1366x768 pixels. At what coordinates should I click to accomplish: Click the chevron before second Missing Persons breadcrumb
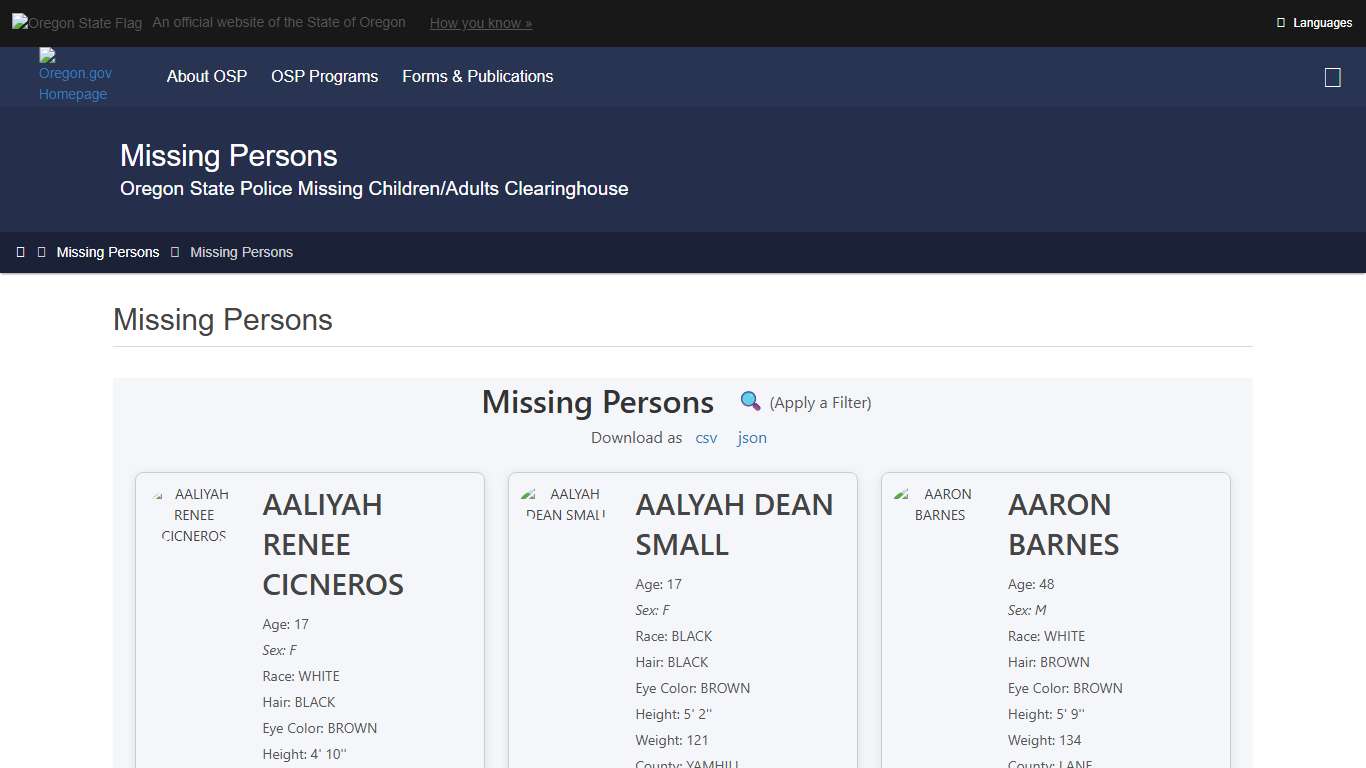point(175,252)
